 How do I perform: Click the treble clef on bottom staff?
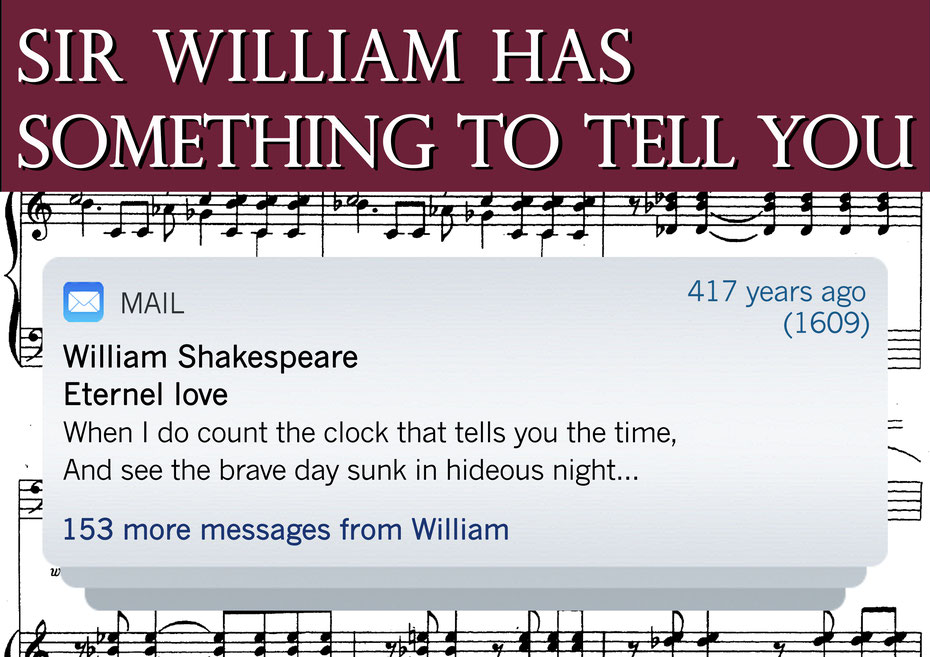(39, 640)
